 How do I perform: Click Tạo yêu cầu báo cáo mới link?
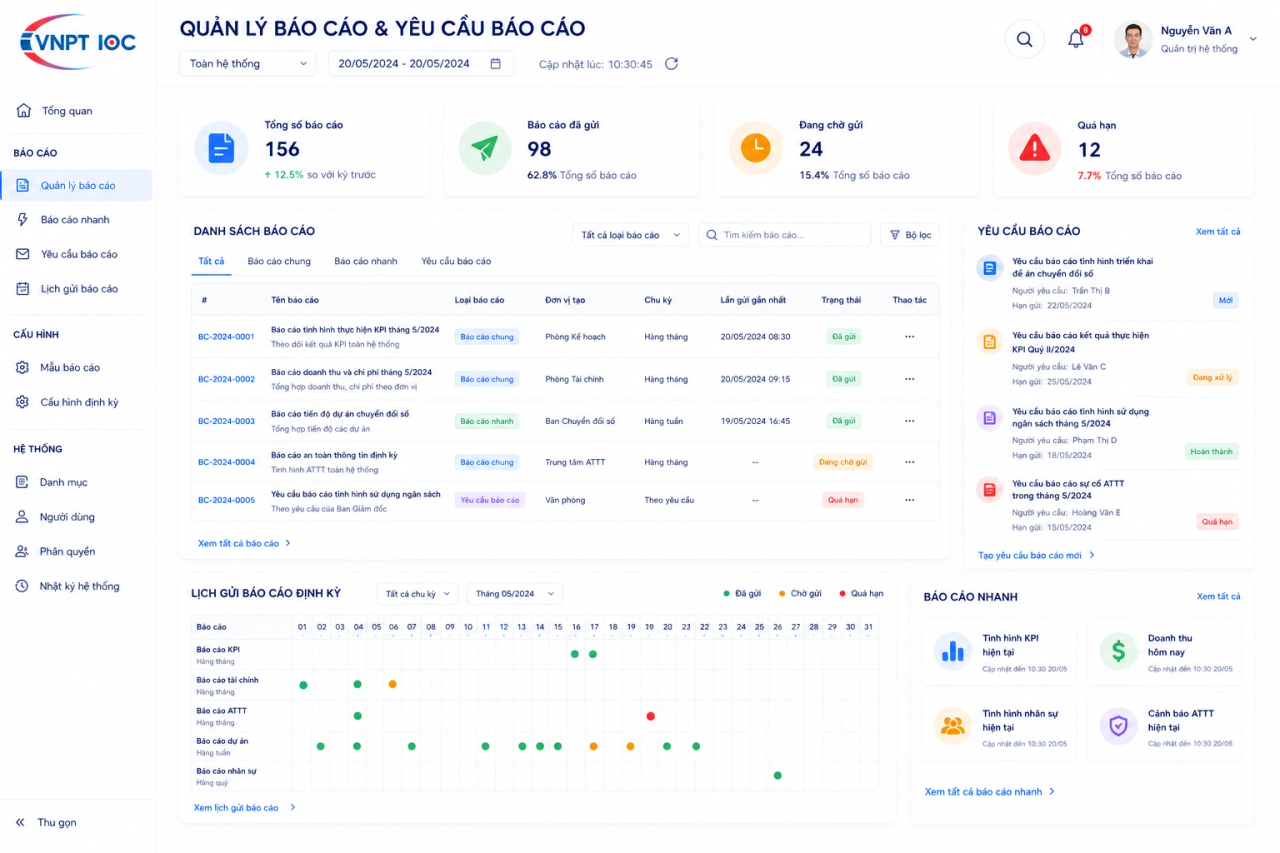(1036, 555)
